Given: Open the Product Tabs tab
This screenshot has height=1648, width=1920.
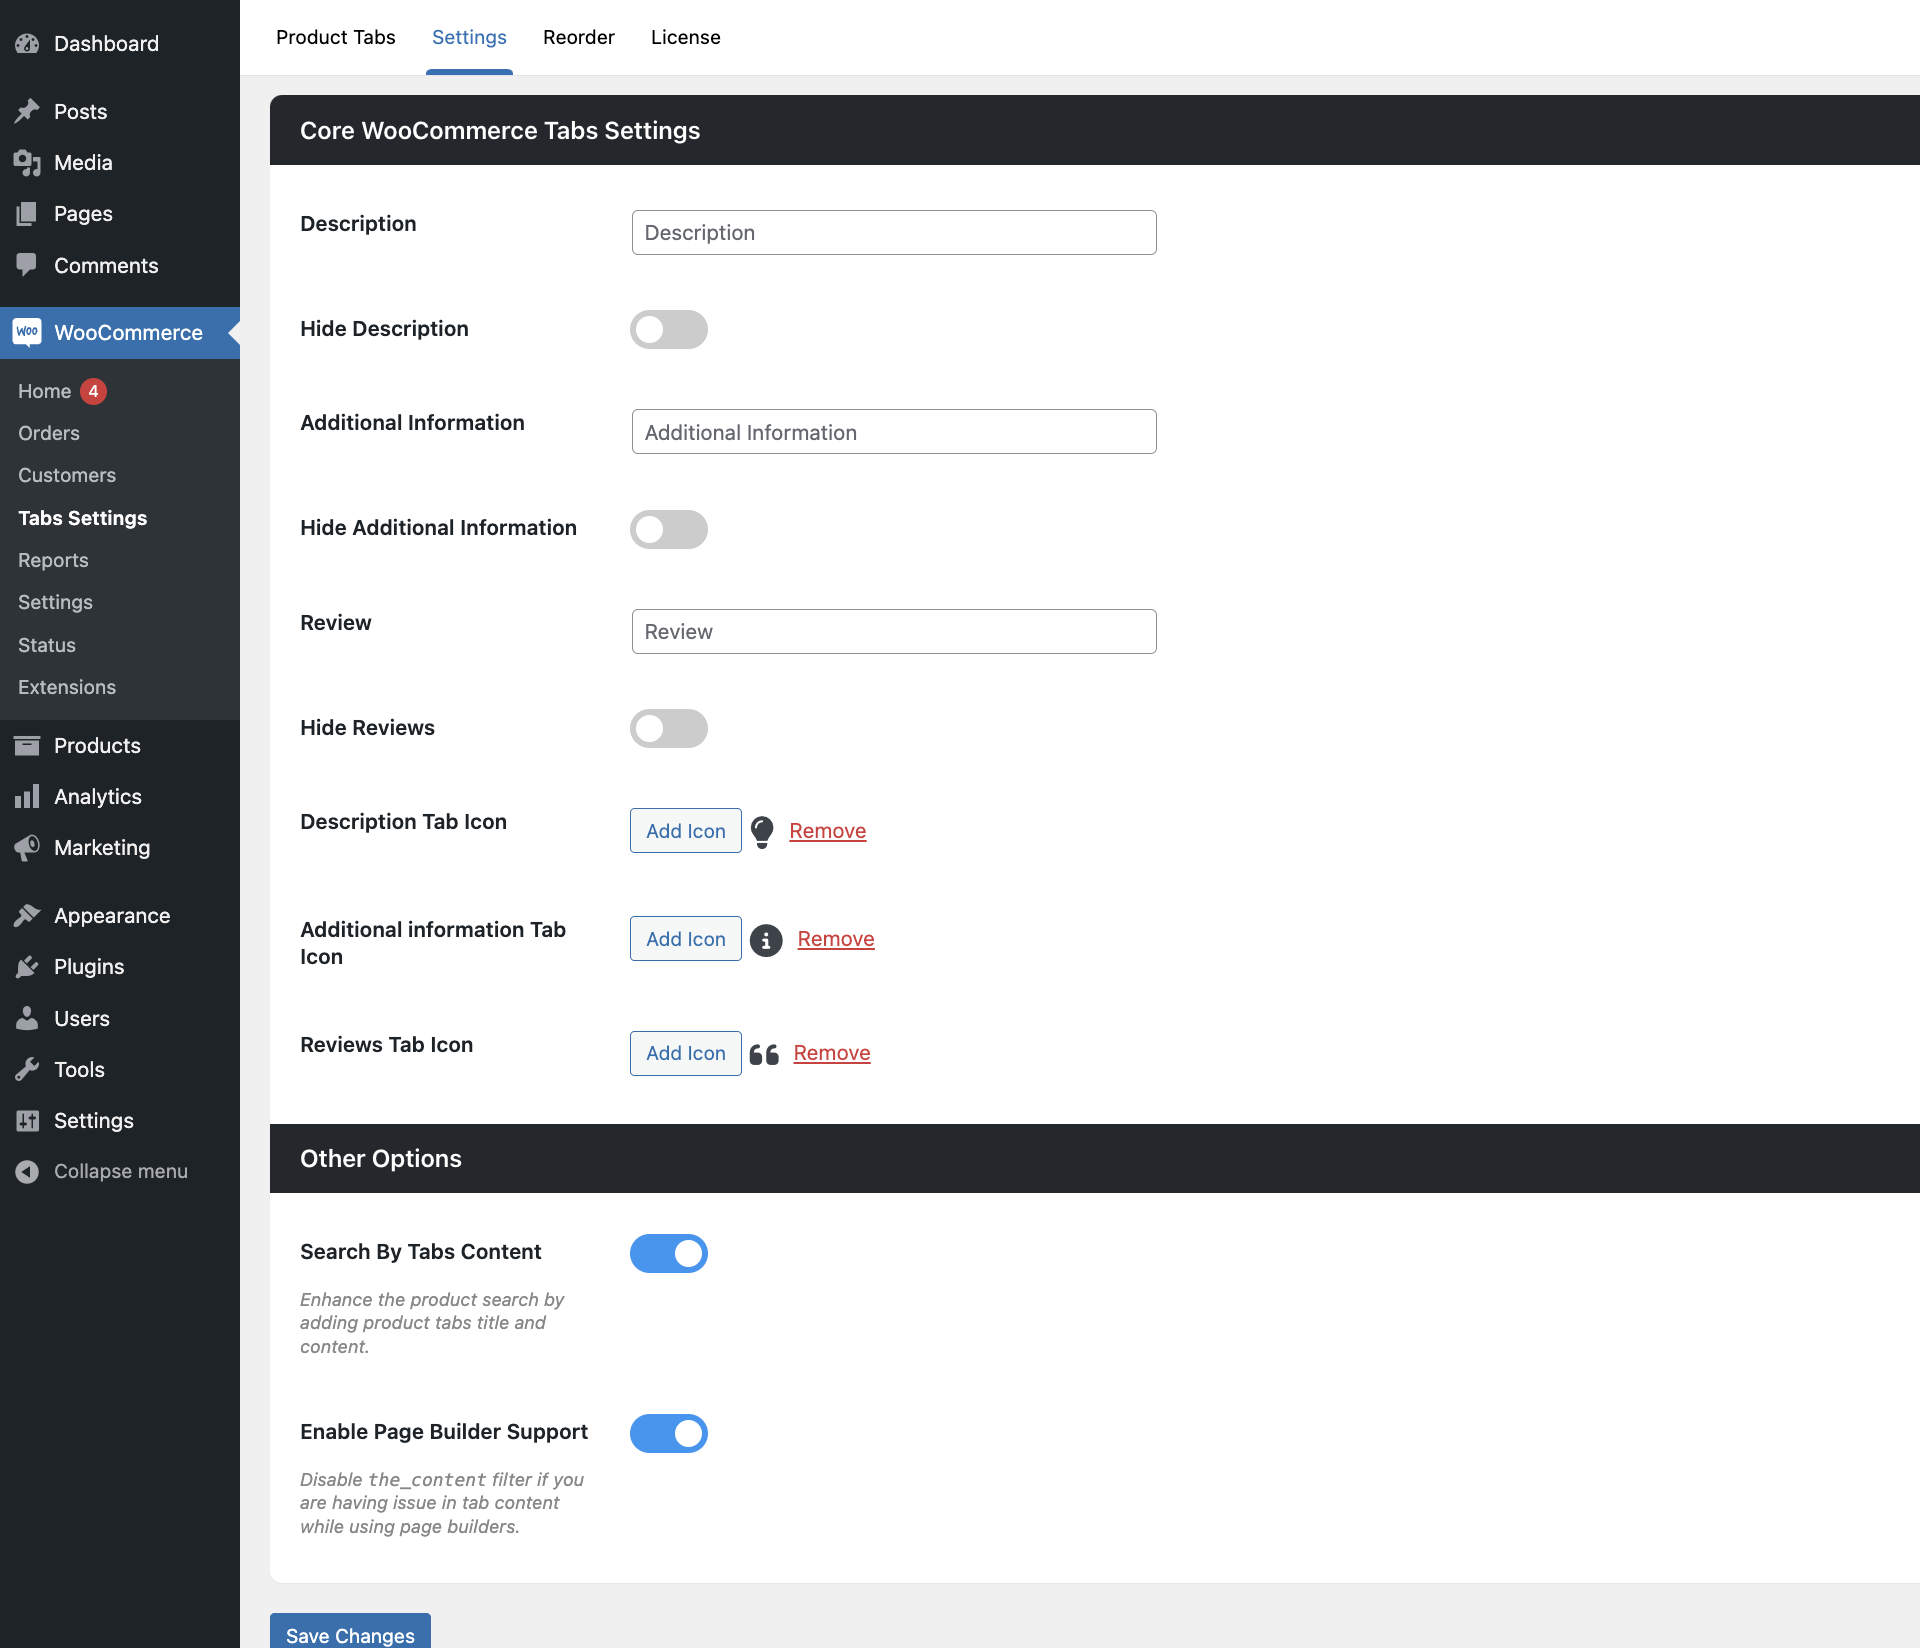Looking at the screenshot, I should [x=336, y=37].
